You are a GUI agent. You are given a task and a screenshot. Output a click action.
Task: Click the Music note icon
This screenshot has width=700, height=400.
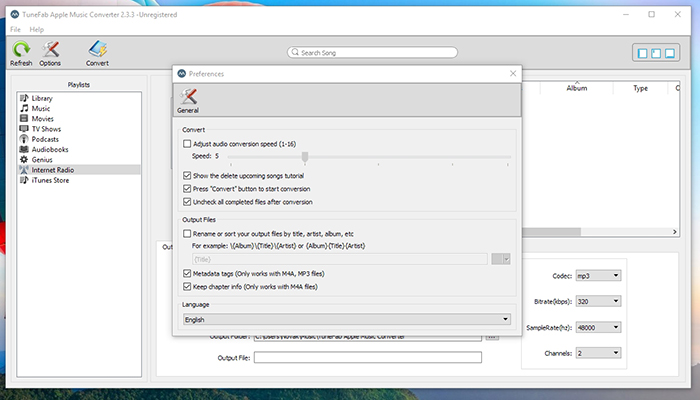pyautogui.click(x=24, y=108)
